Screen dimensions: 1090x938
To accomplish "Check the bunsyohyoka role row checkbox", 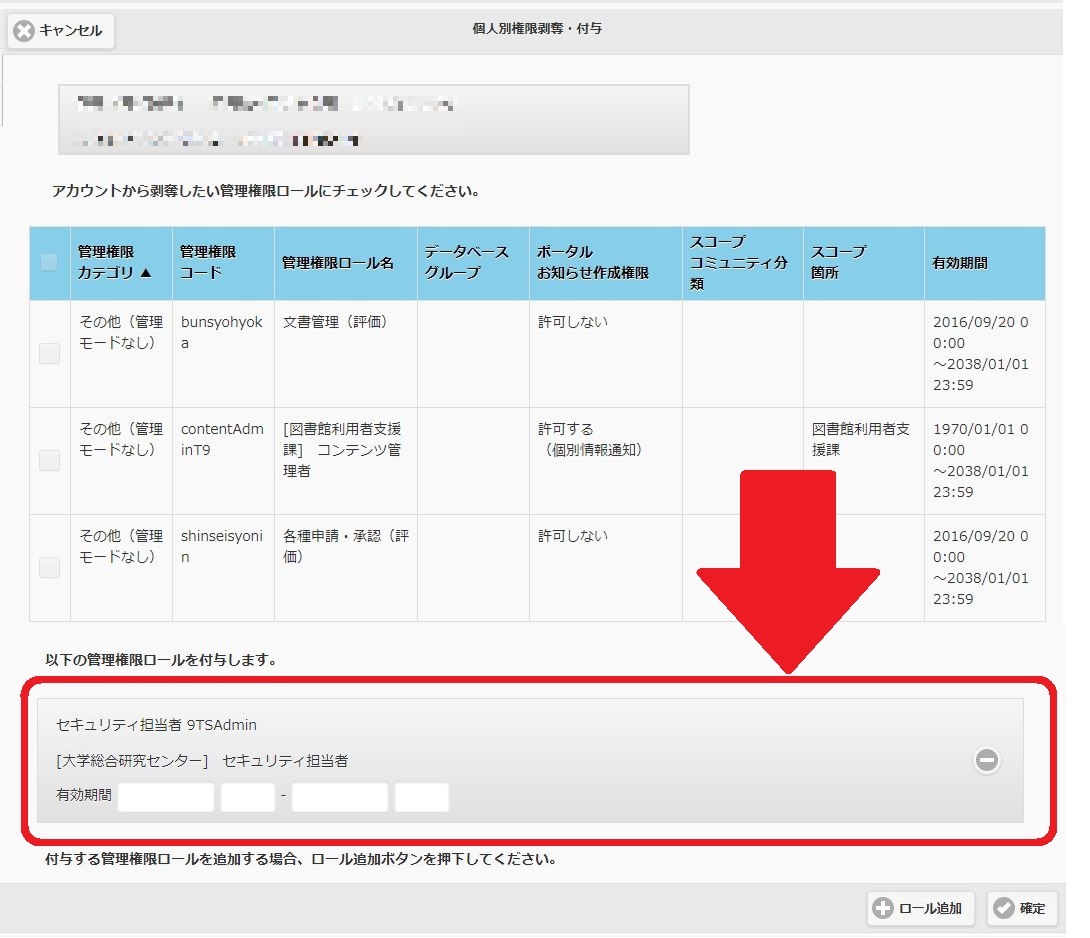I will [x=49, y=353].
